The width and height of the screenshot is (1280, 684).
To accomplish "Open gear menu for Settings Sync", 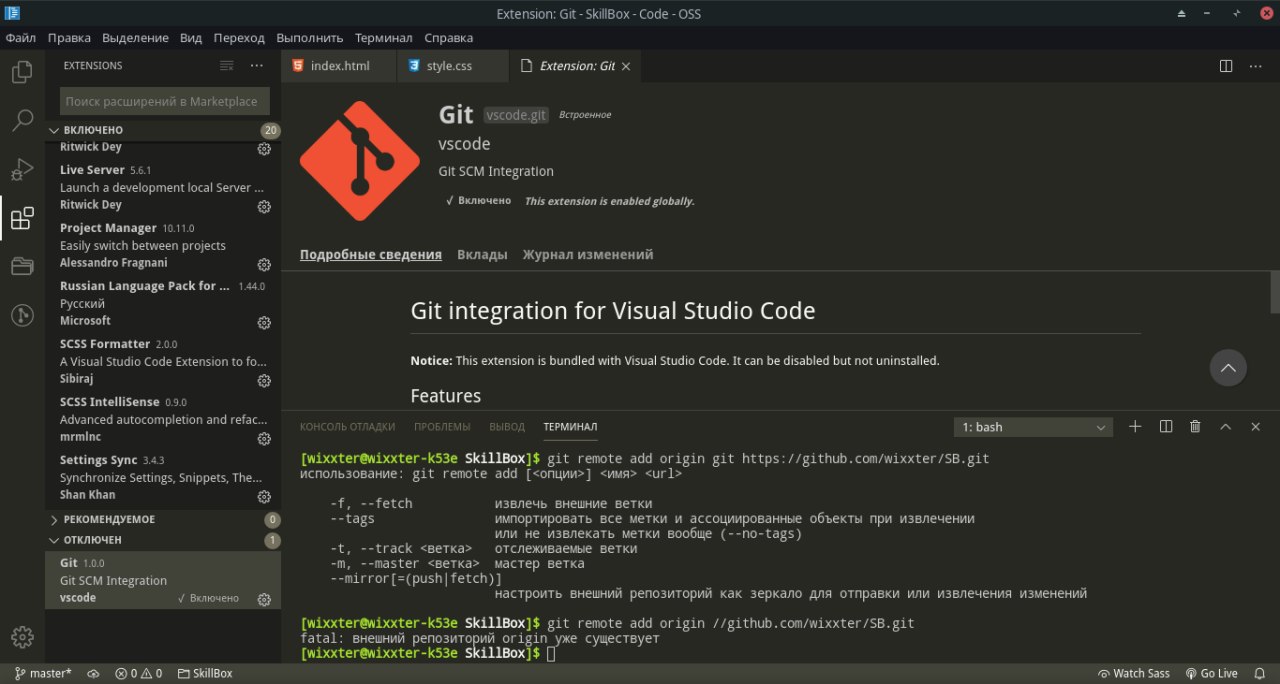I will [264, 497].
